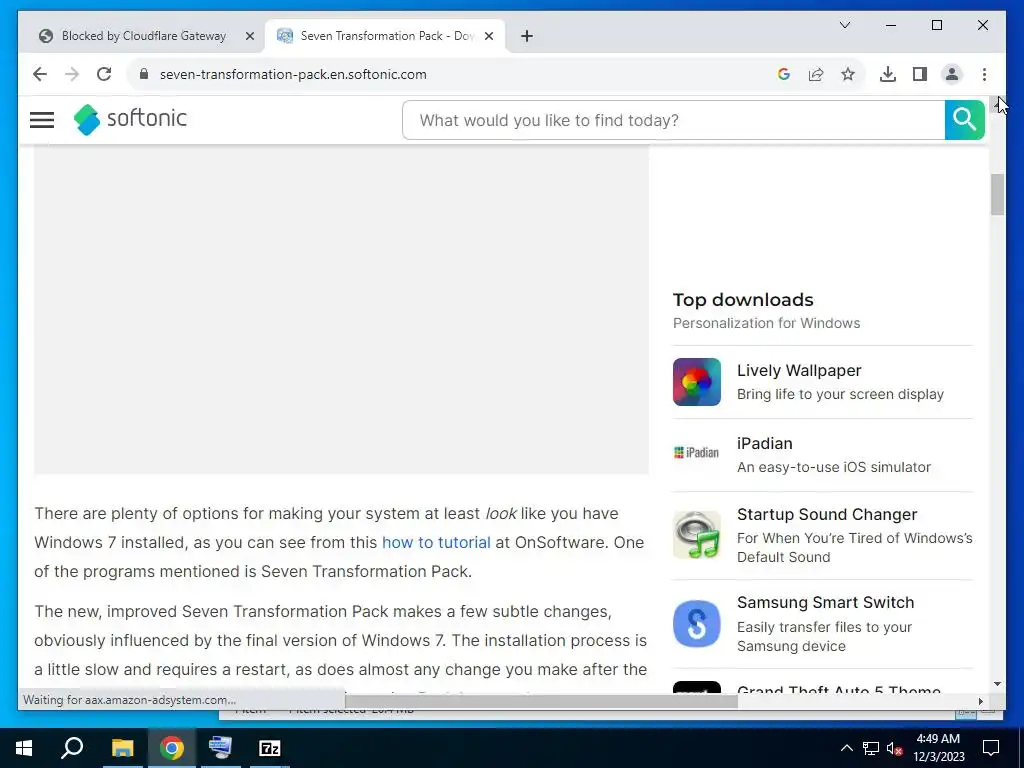Open Lively Wallpaper title link
This screenshot has width=1024, height=768.
[799, 370]
